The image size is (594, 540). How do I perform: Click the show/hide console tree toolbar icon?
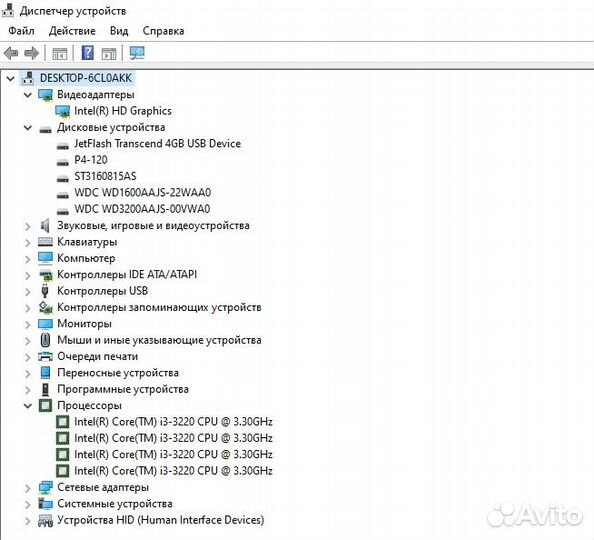59,53
